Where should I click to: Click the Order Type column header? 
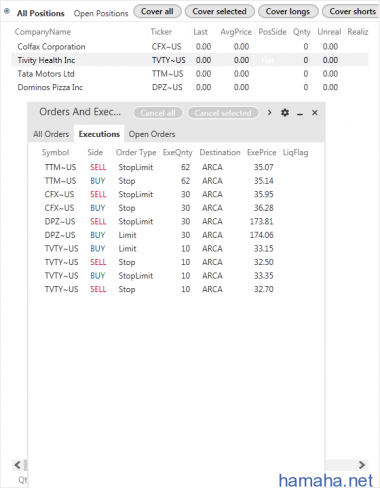click(x=136, y=153)
